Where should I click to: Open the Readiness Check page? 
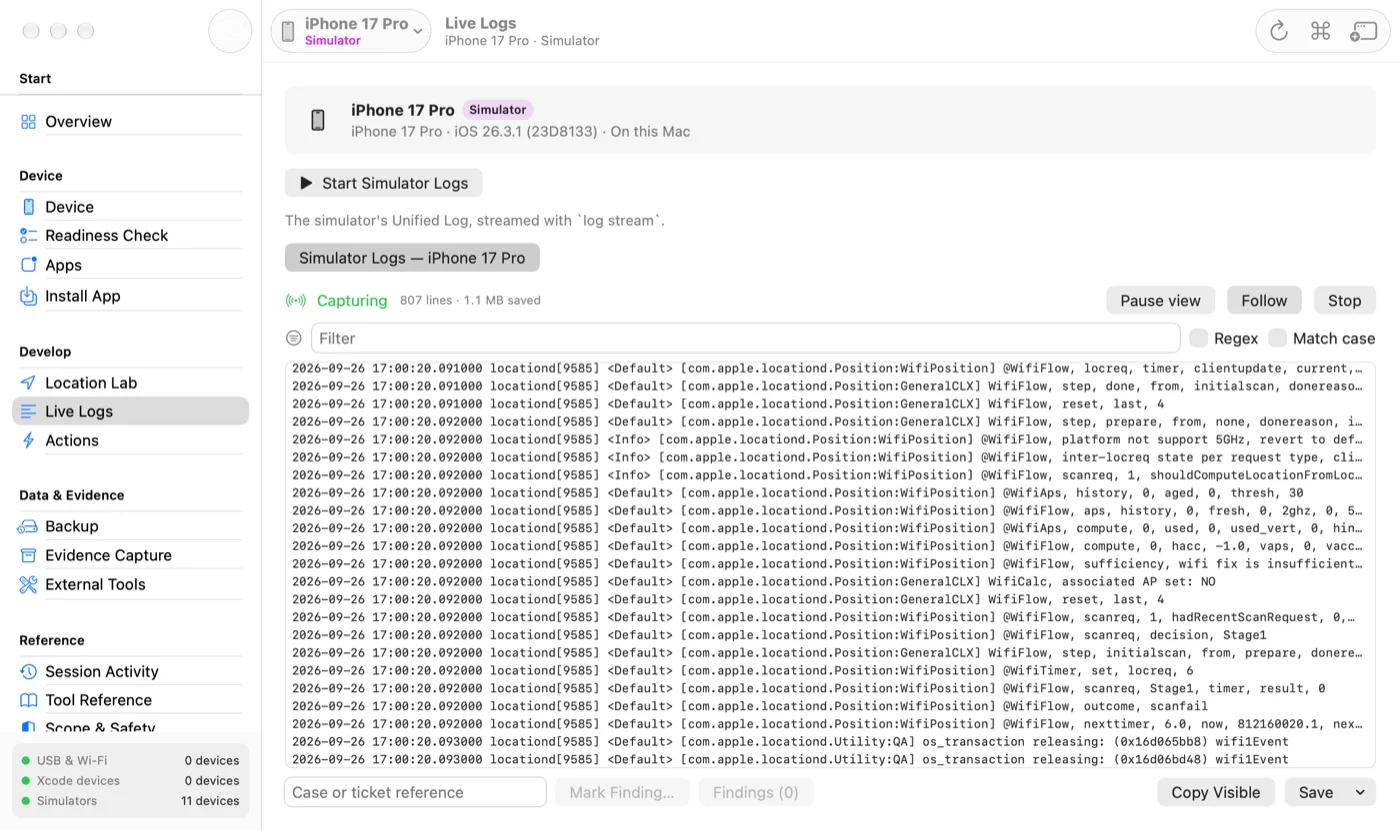pyautogui.click(x=130, y=236)
